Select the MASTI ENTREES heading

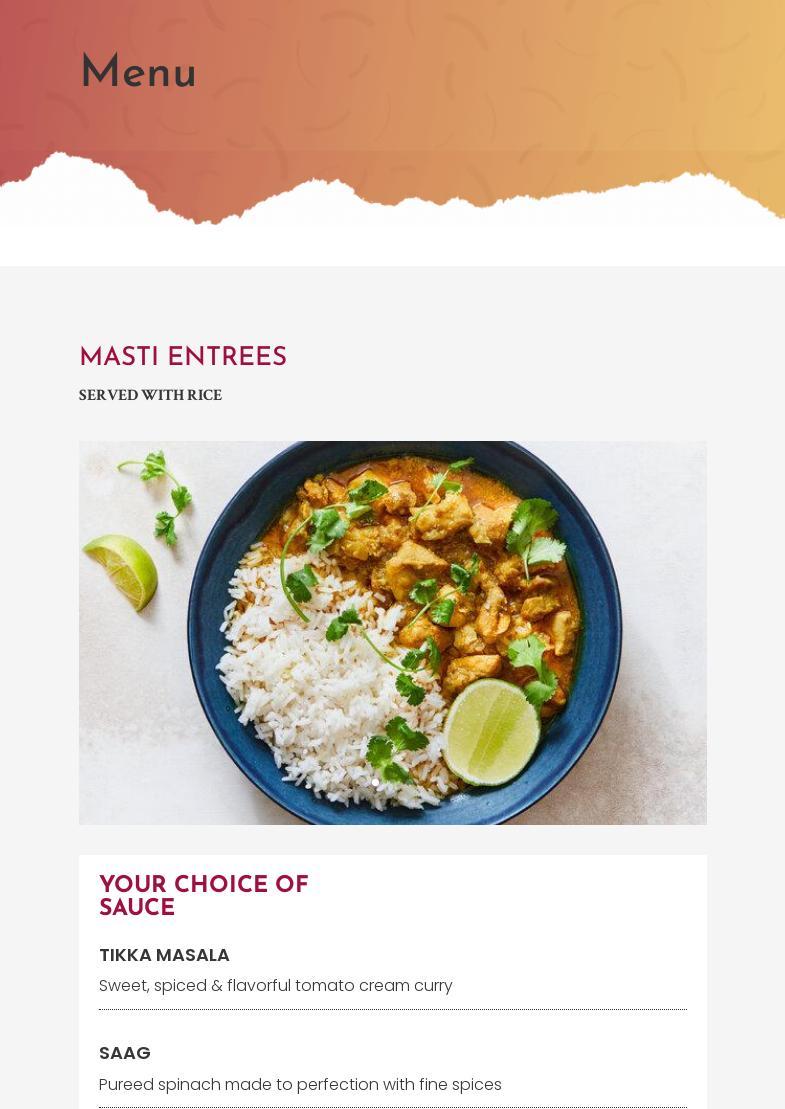[183, 356]
